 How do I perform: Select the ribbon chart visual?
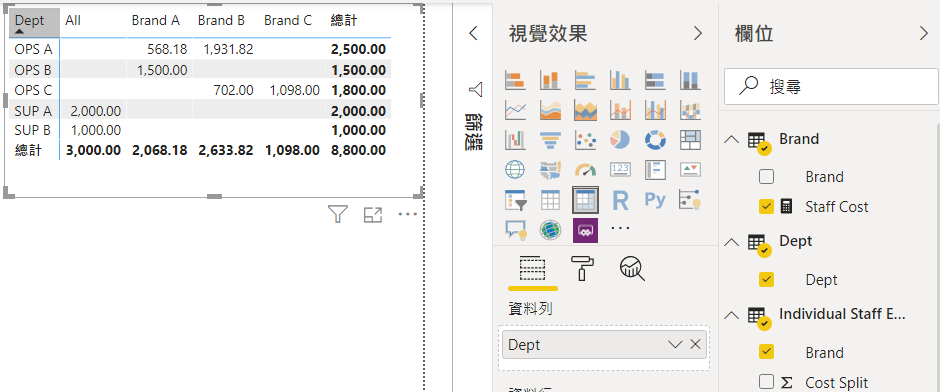tap(690, 110)
